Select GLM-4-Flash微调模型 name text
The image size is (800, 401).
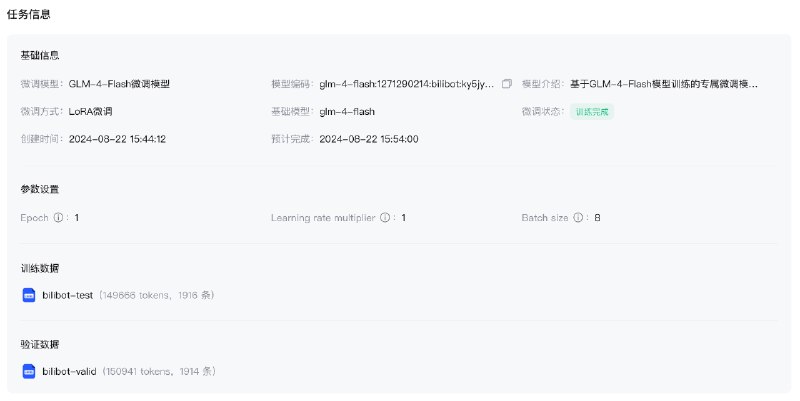pyautogui.click(x=119, y=84)
